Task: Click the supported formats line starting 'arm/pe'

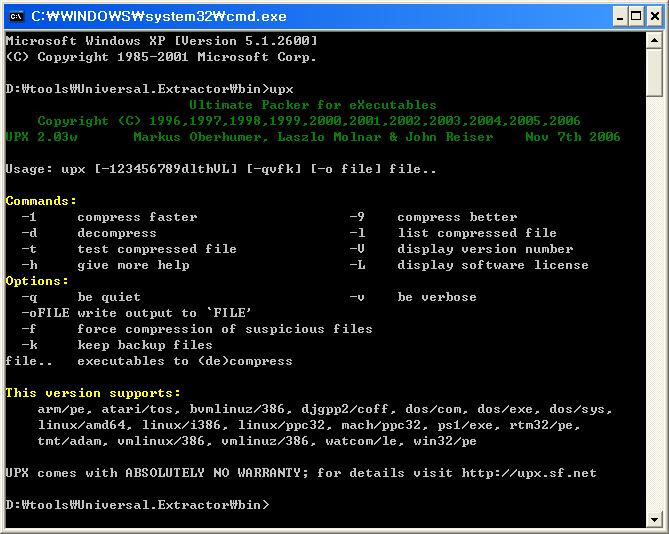Action: pos(325,409)
